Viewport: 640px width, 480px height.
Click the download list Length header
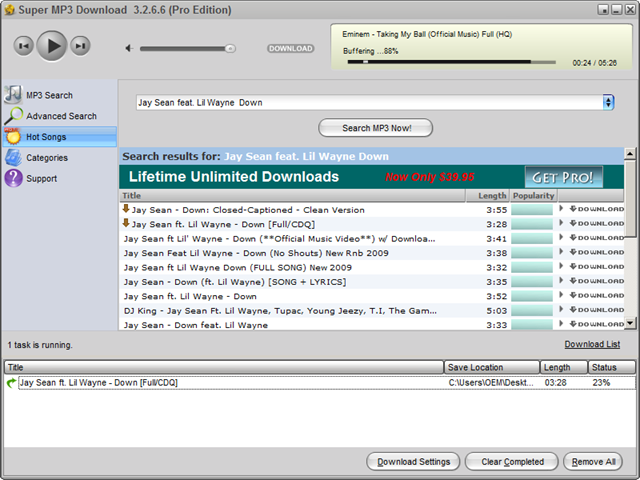coord(564,367)
